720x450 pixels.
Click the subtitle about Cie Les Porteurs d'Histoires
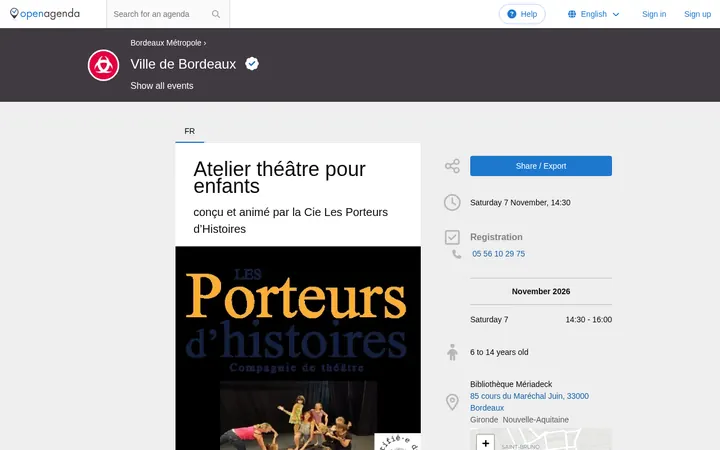click(x=291, y=220)
